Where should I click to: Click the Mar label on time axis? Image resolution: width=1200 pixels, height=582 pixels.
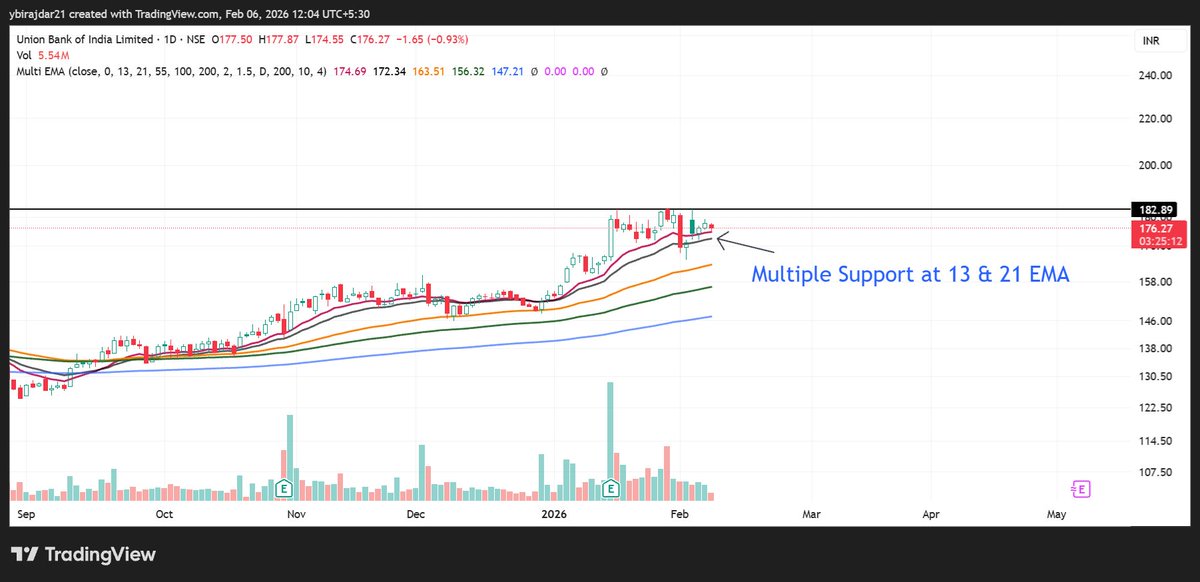[x=812, y=514]
